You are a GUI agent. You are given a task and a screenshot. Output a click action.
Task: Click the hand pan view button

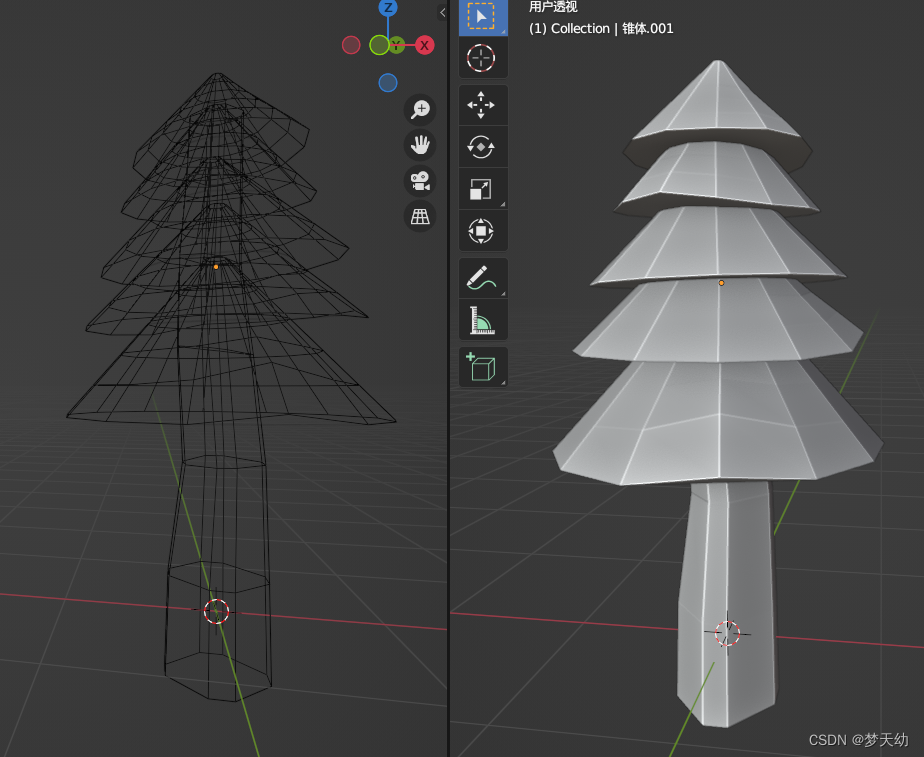pyautogui.click(x=420, y=145)
